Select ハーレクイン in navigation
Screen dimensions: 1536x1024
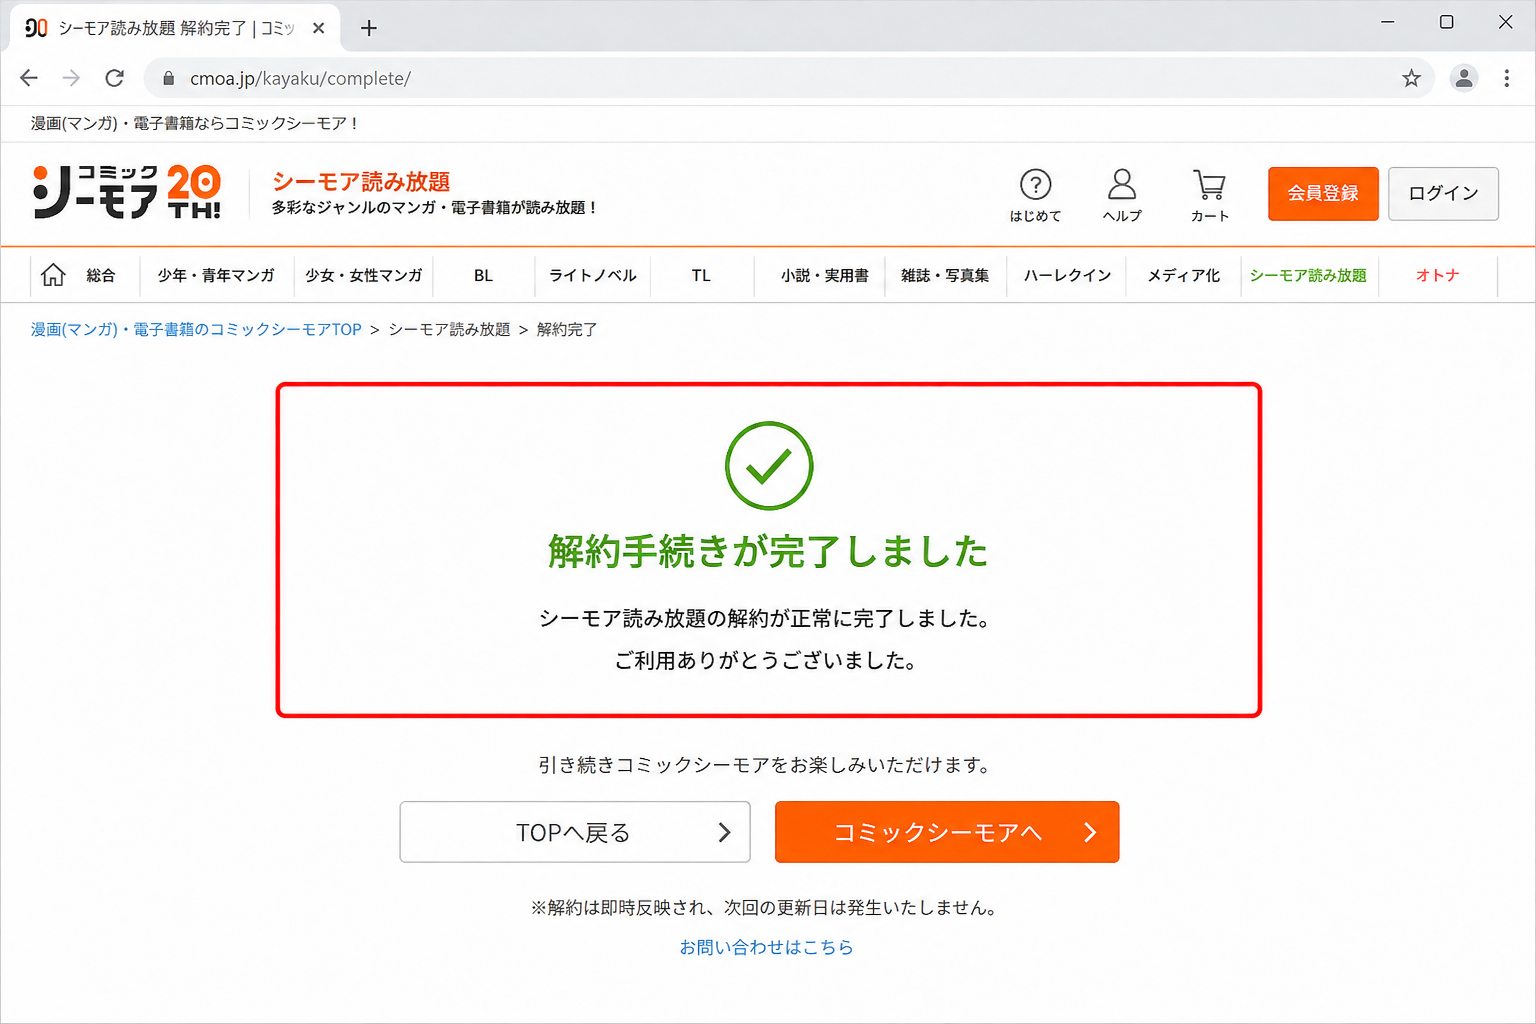coord(1067,275)
